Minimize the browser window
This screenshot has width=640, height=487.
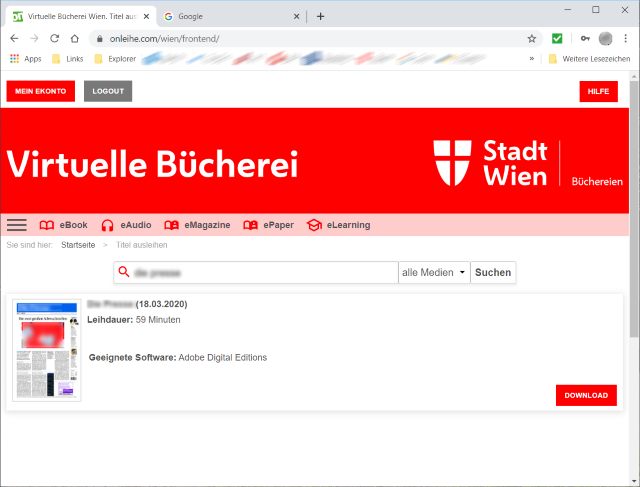568,10
